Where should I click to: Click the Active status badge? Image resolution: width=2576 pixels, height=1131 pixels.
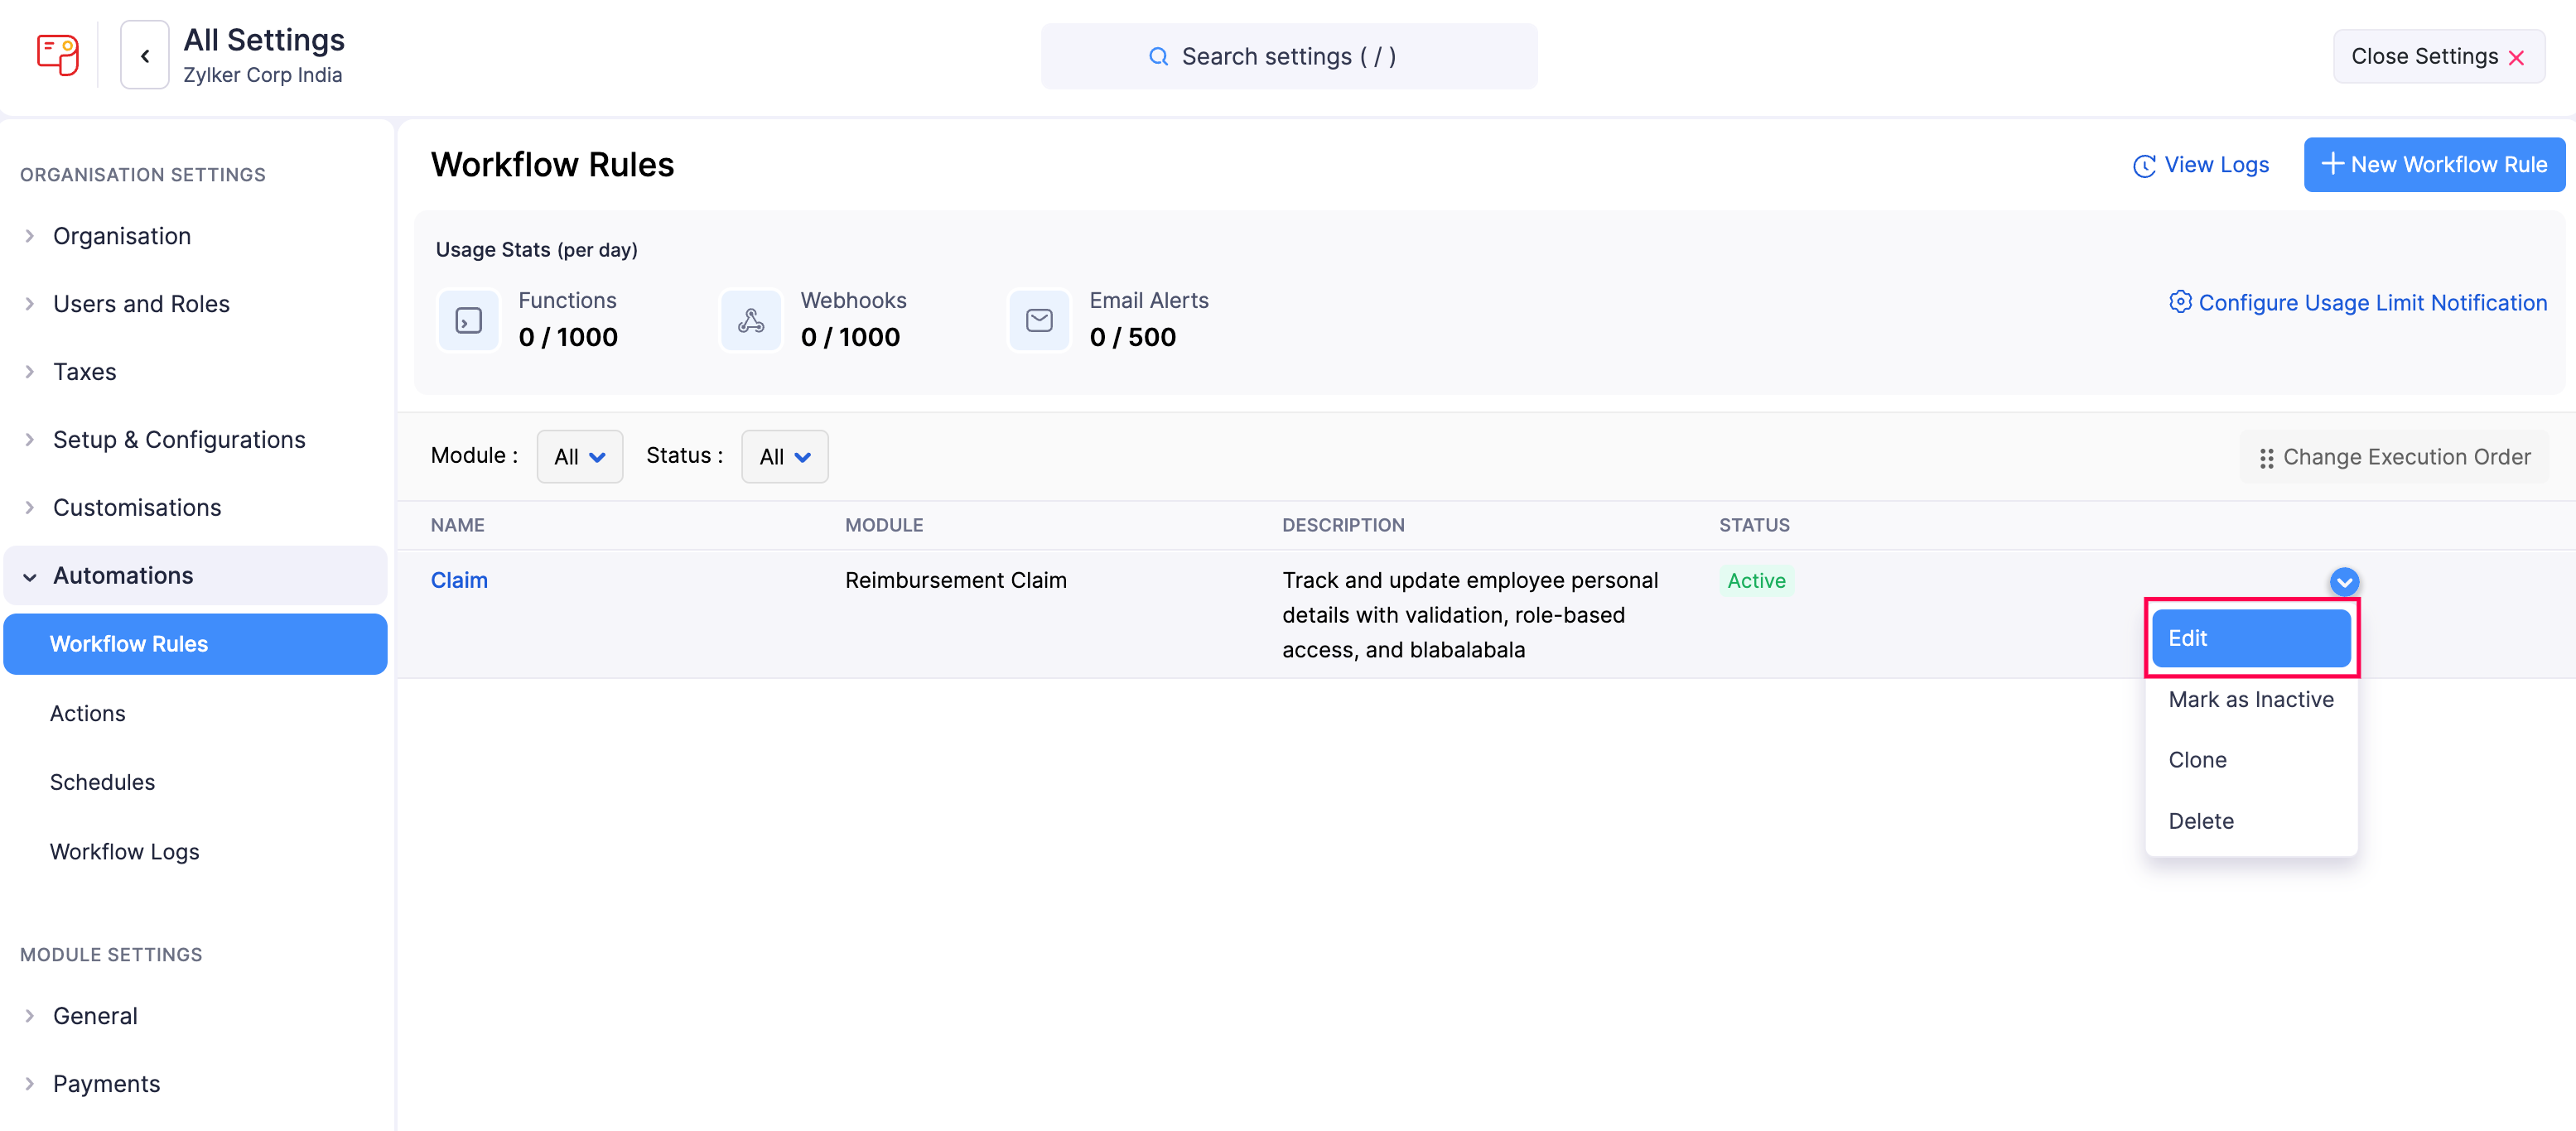coord(1756,581)
